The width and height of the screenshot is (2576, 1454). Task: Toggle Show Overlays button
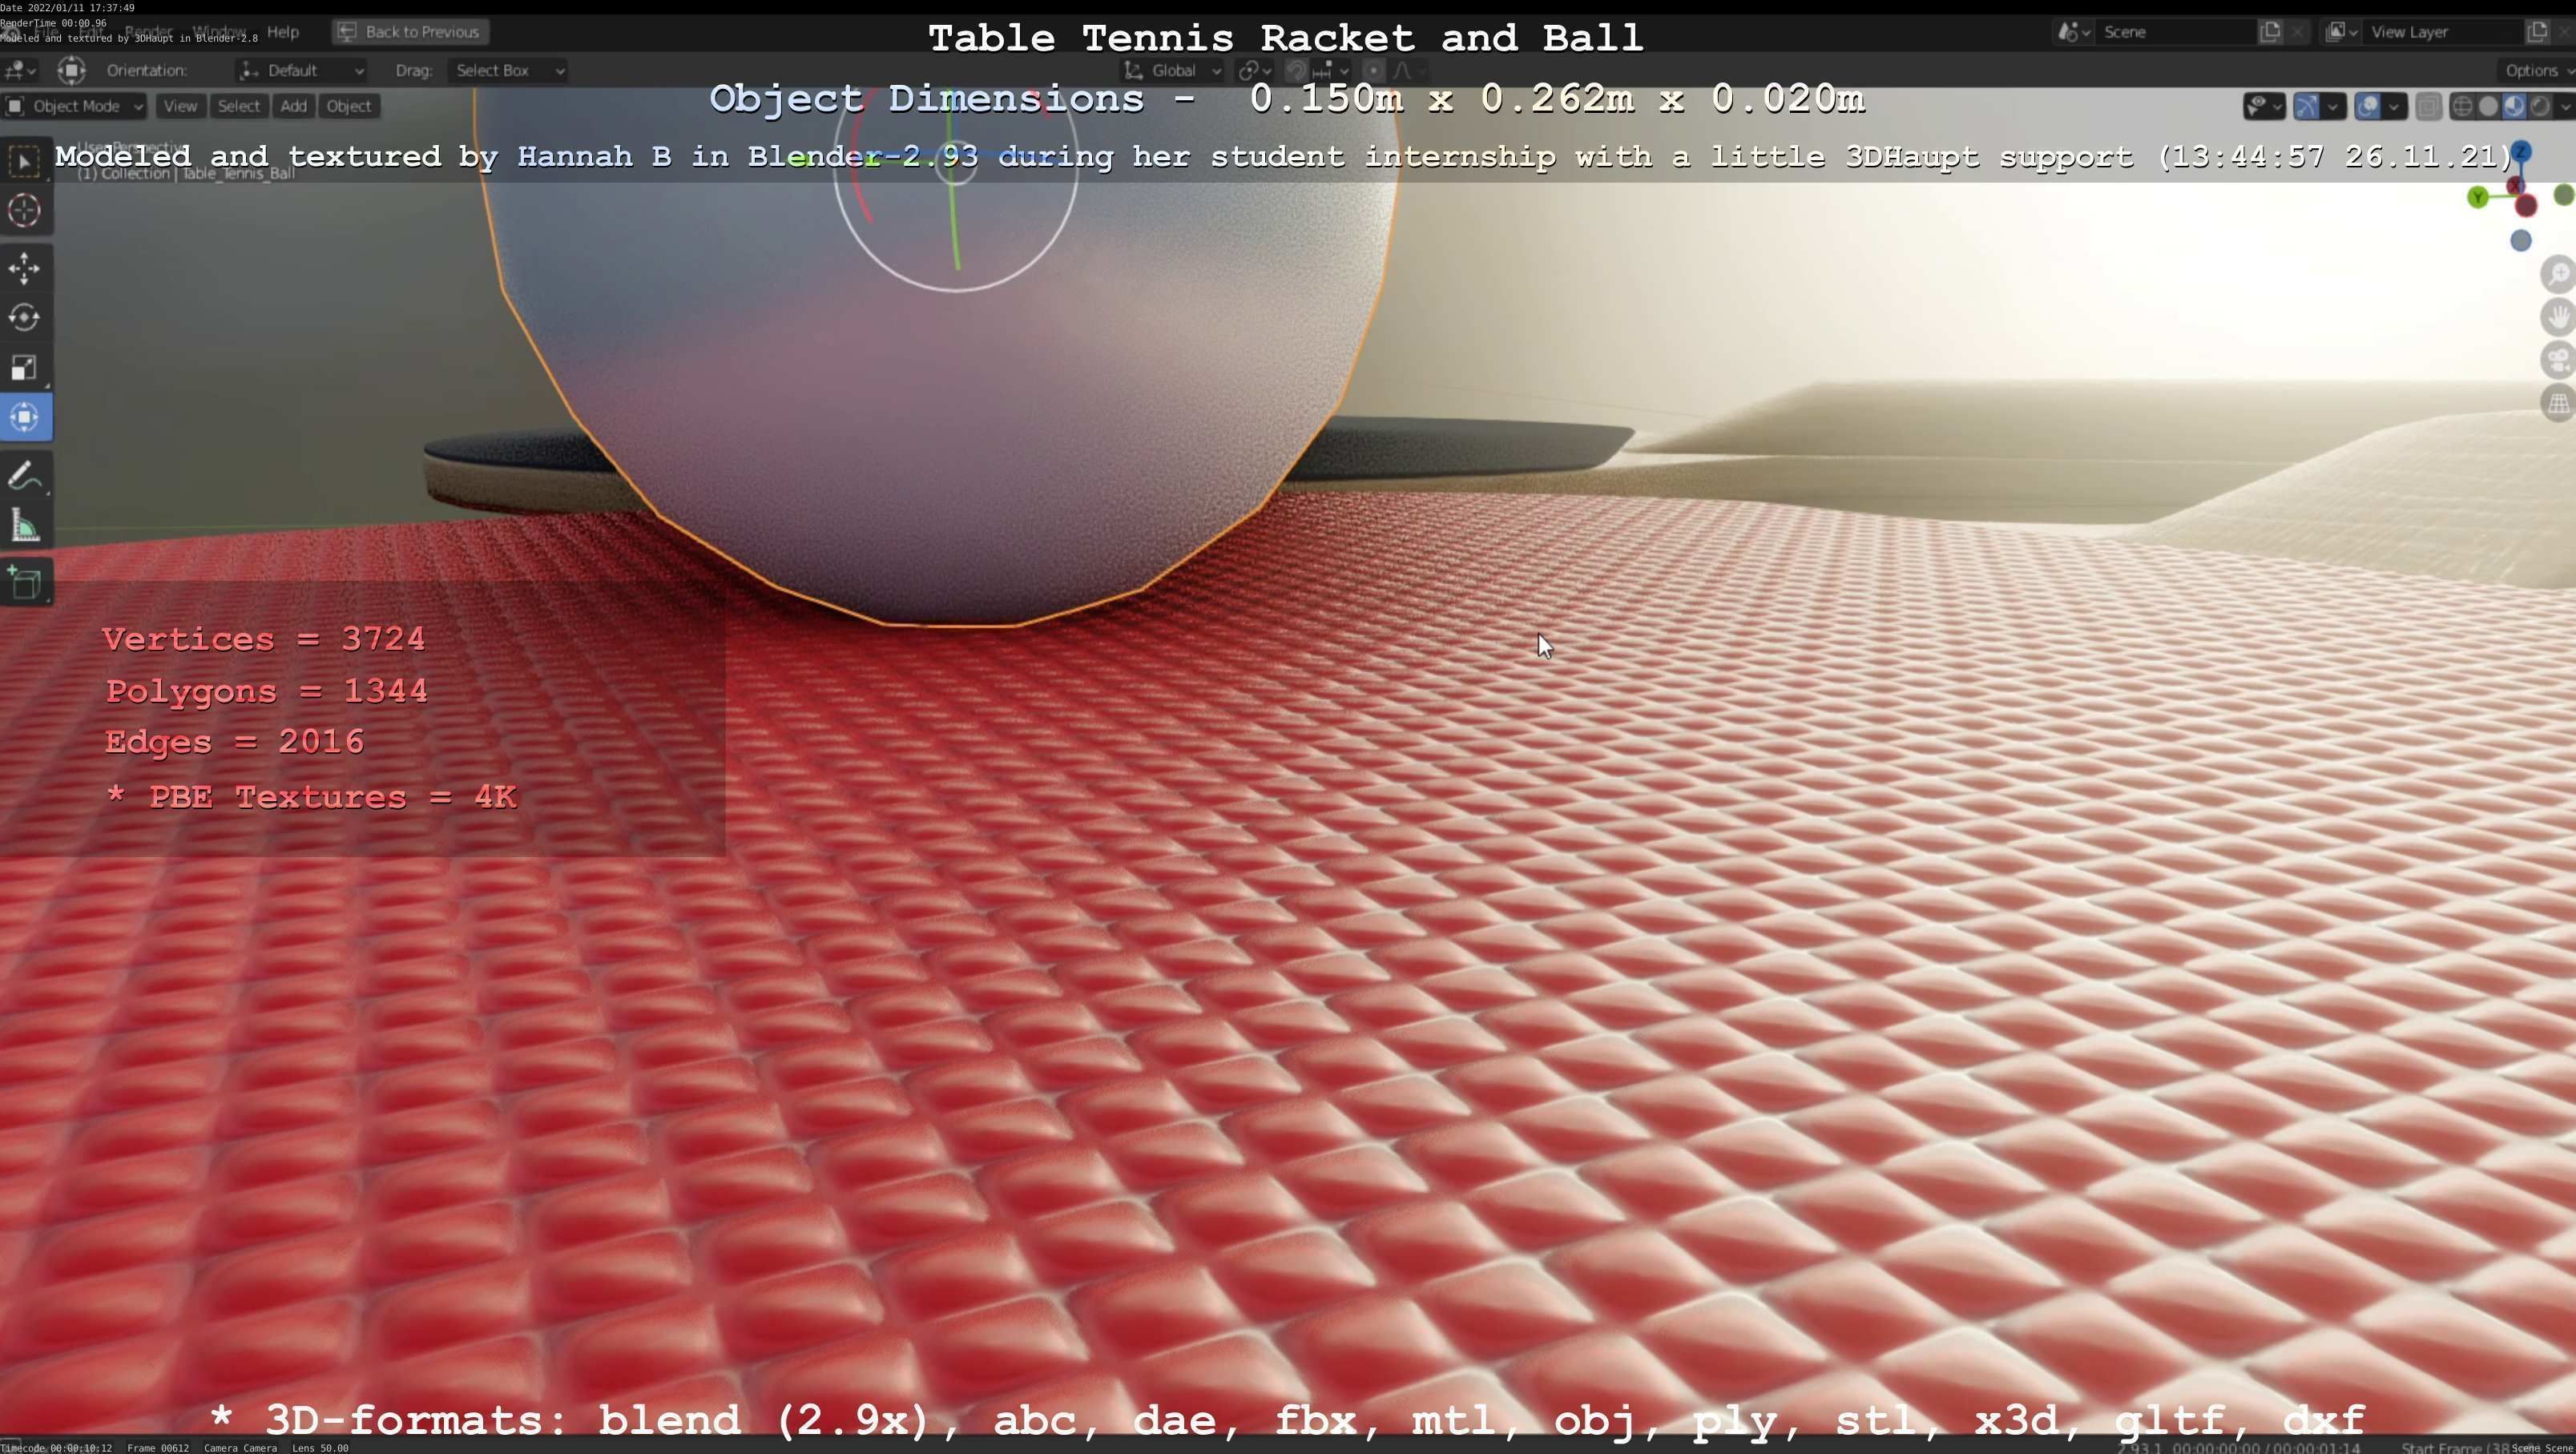coord(2367,106)
